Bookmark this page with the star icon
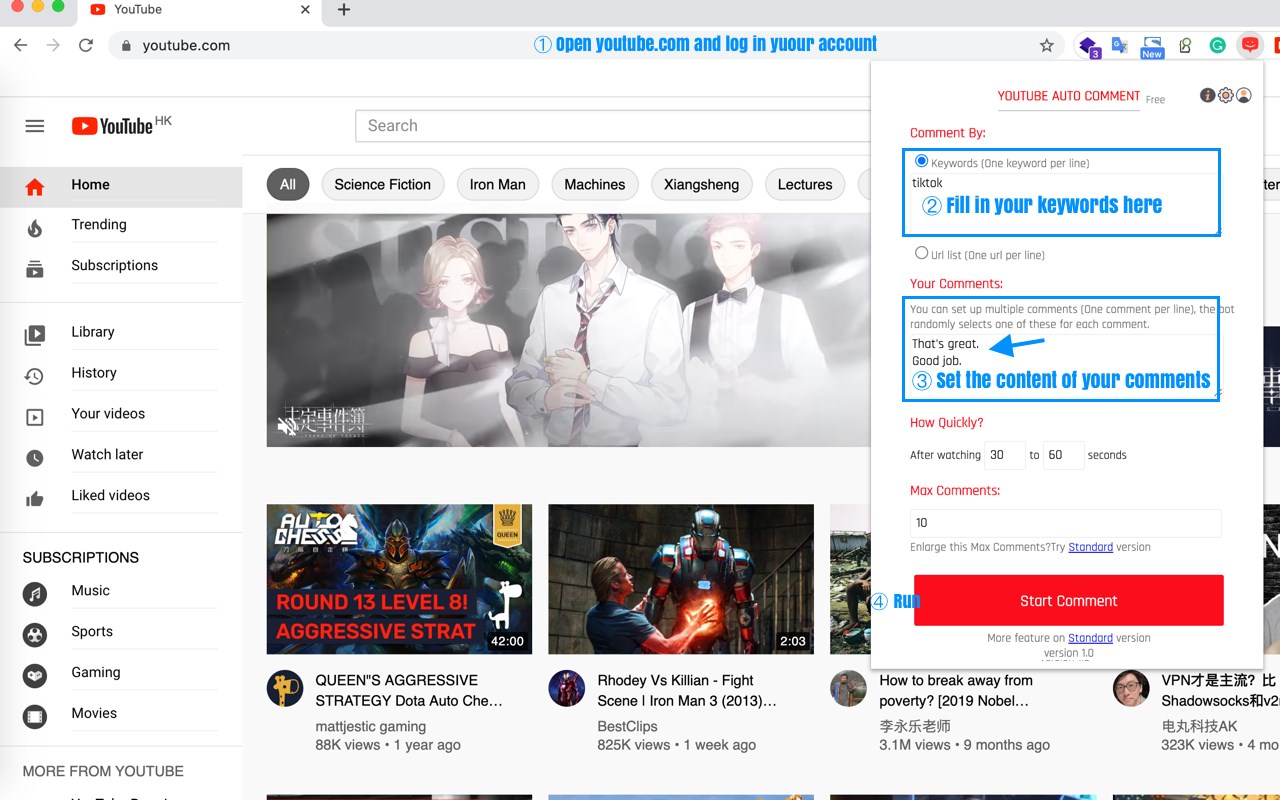 click(1047, 45)
